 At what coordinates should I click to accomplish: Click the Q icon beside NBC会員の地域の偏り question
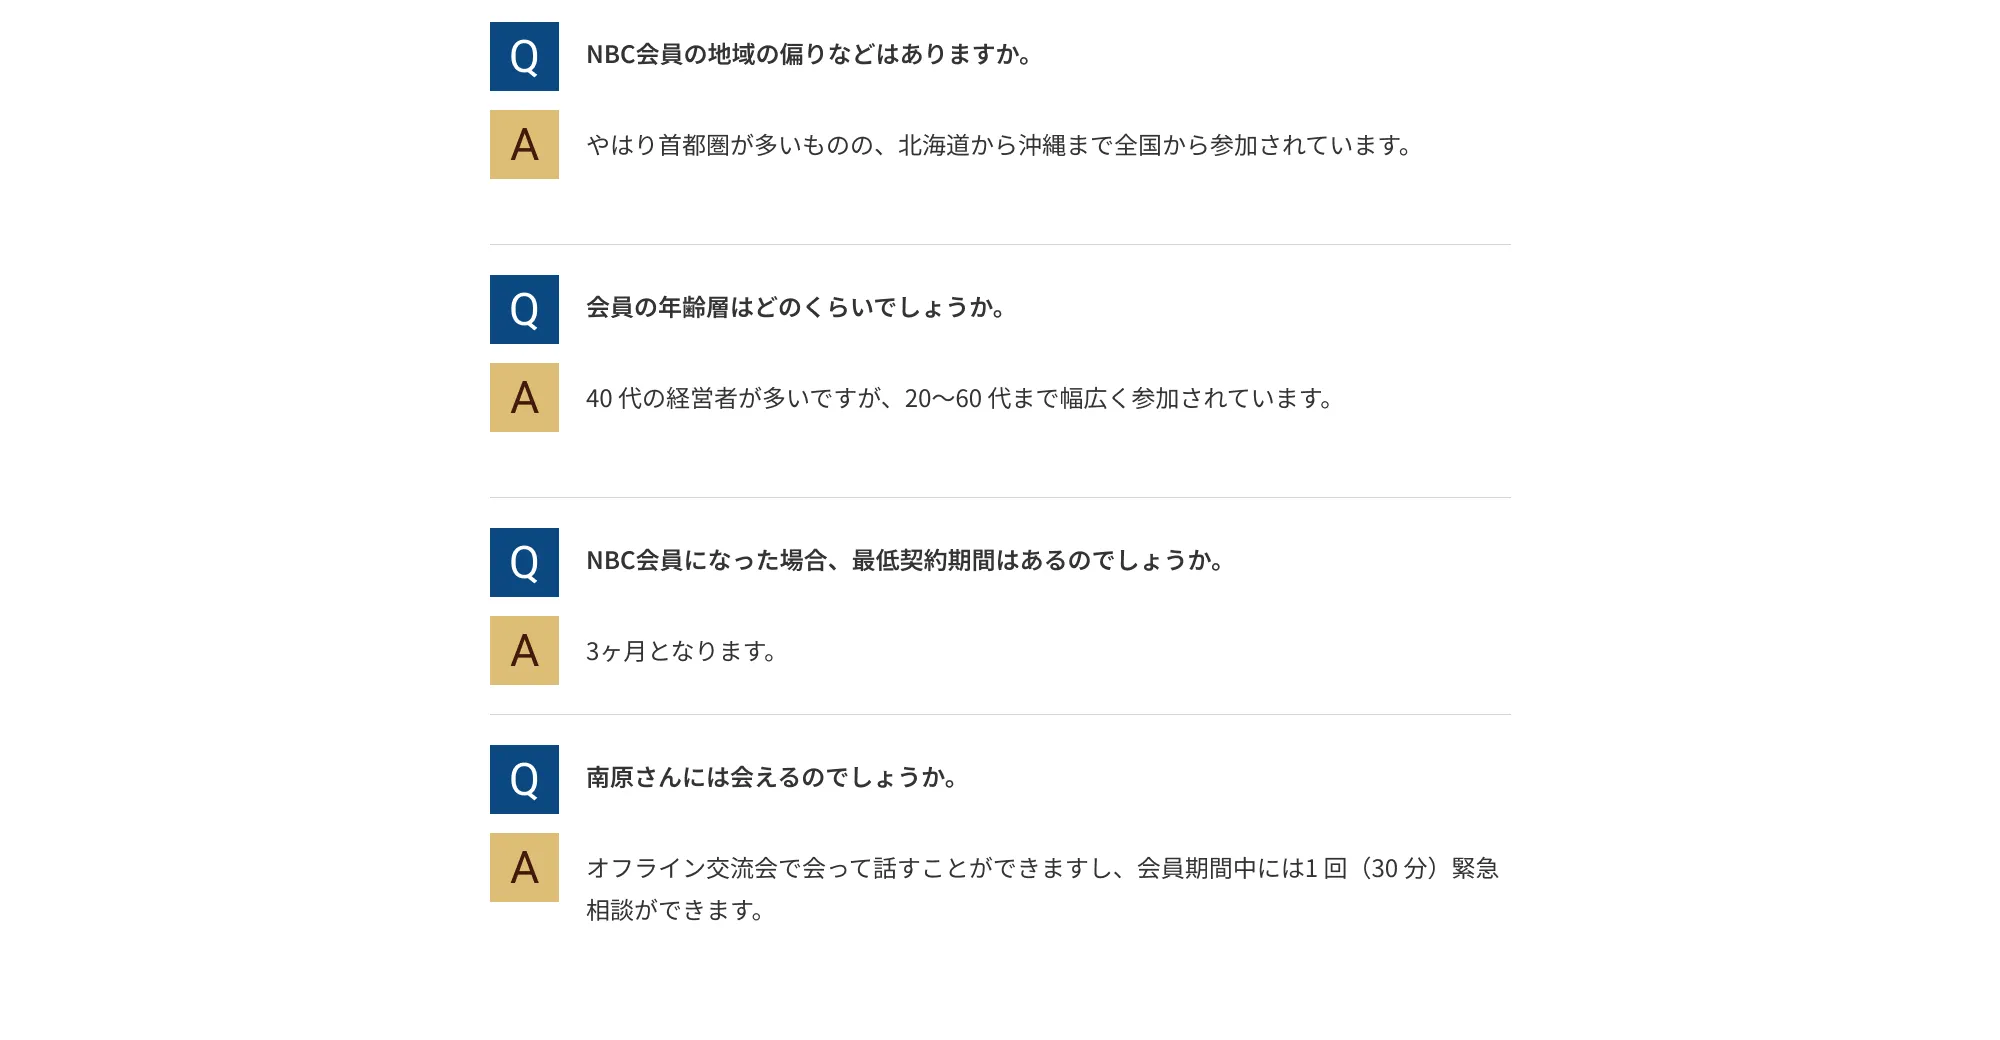(524, 57)
